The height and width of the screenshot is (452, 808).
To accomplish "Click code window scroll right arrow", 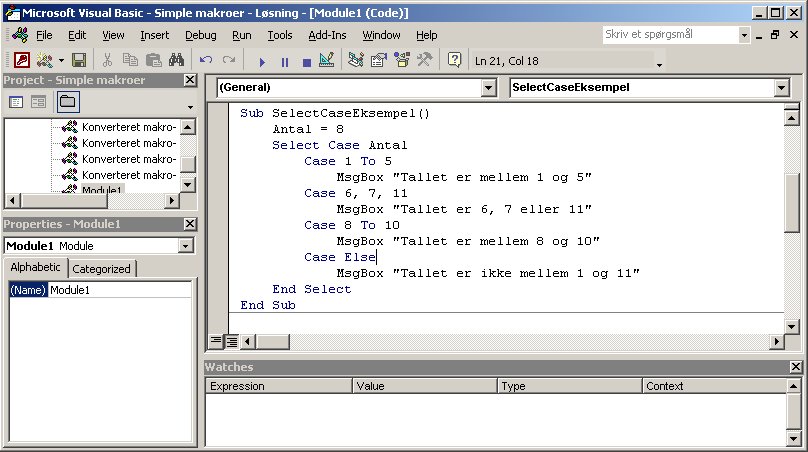I will pyautogui.click(x=777, y=341).
